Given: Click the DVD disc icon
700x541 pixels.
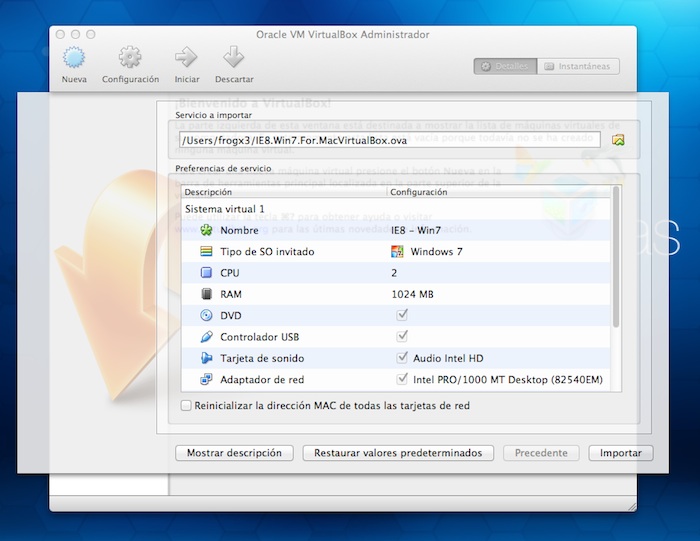Looking at the screenshot, I should tap(207, 316).
